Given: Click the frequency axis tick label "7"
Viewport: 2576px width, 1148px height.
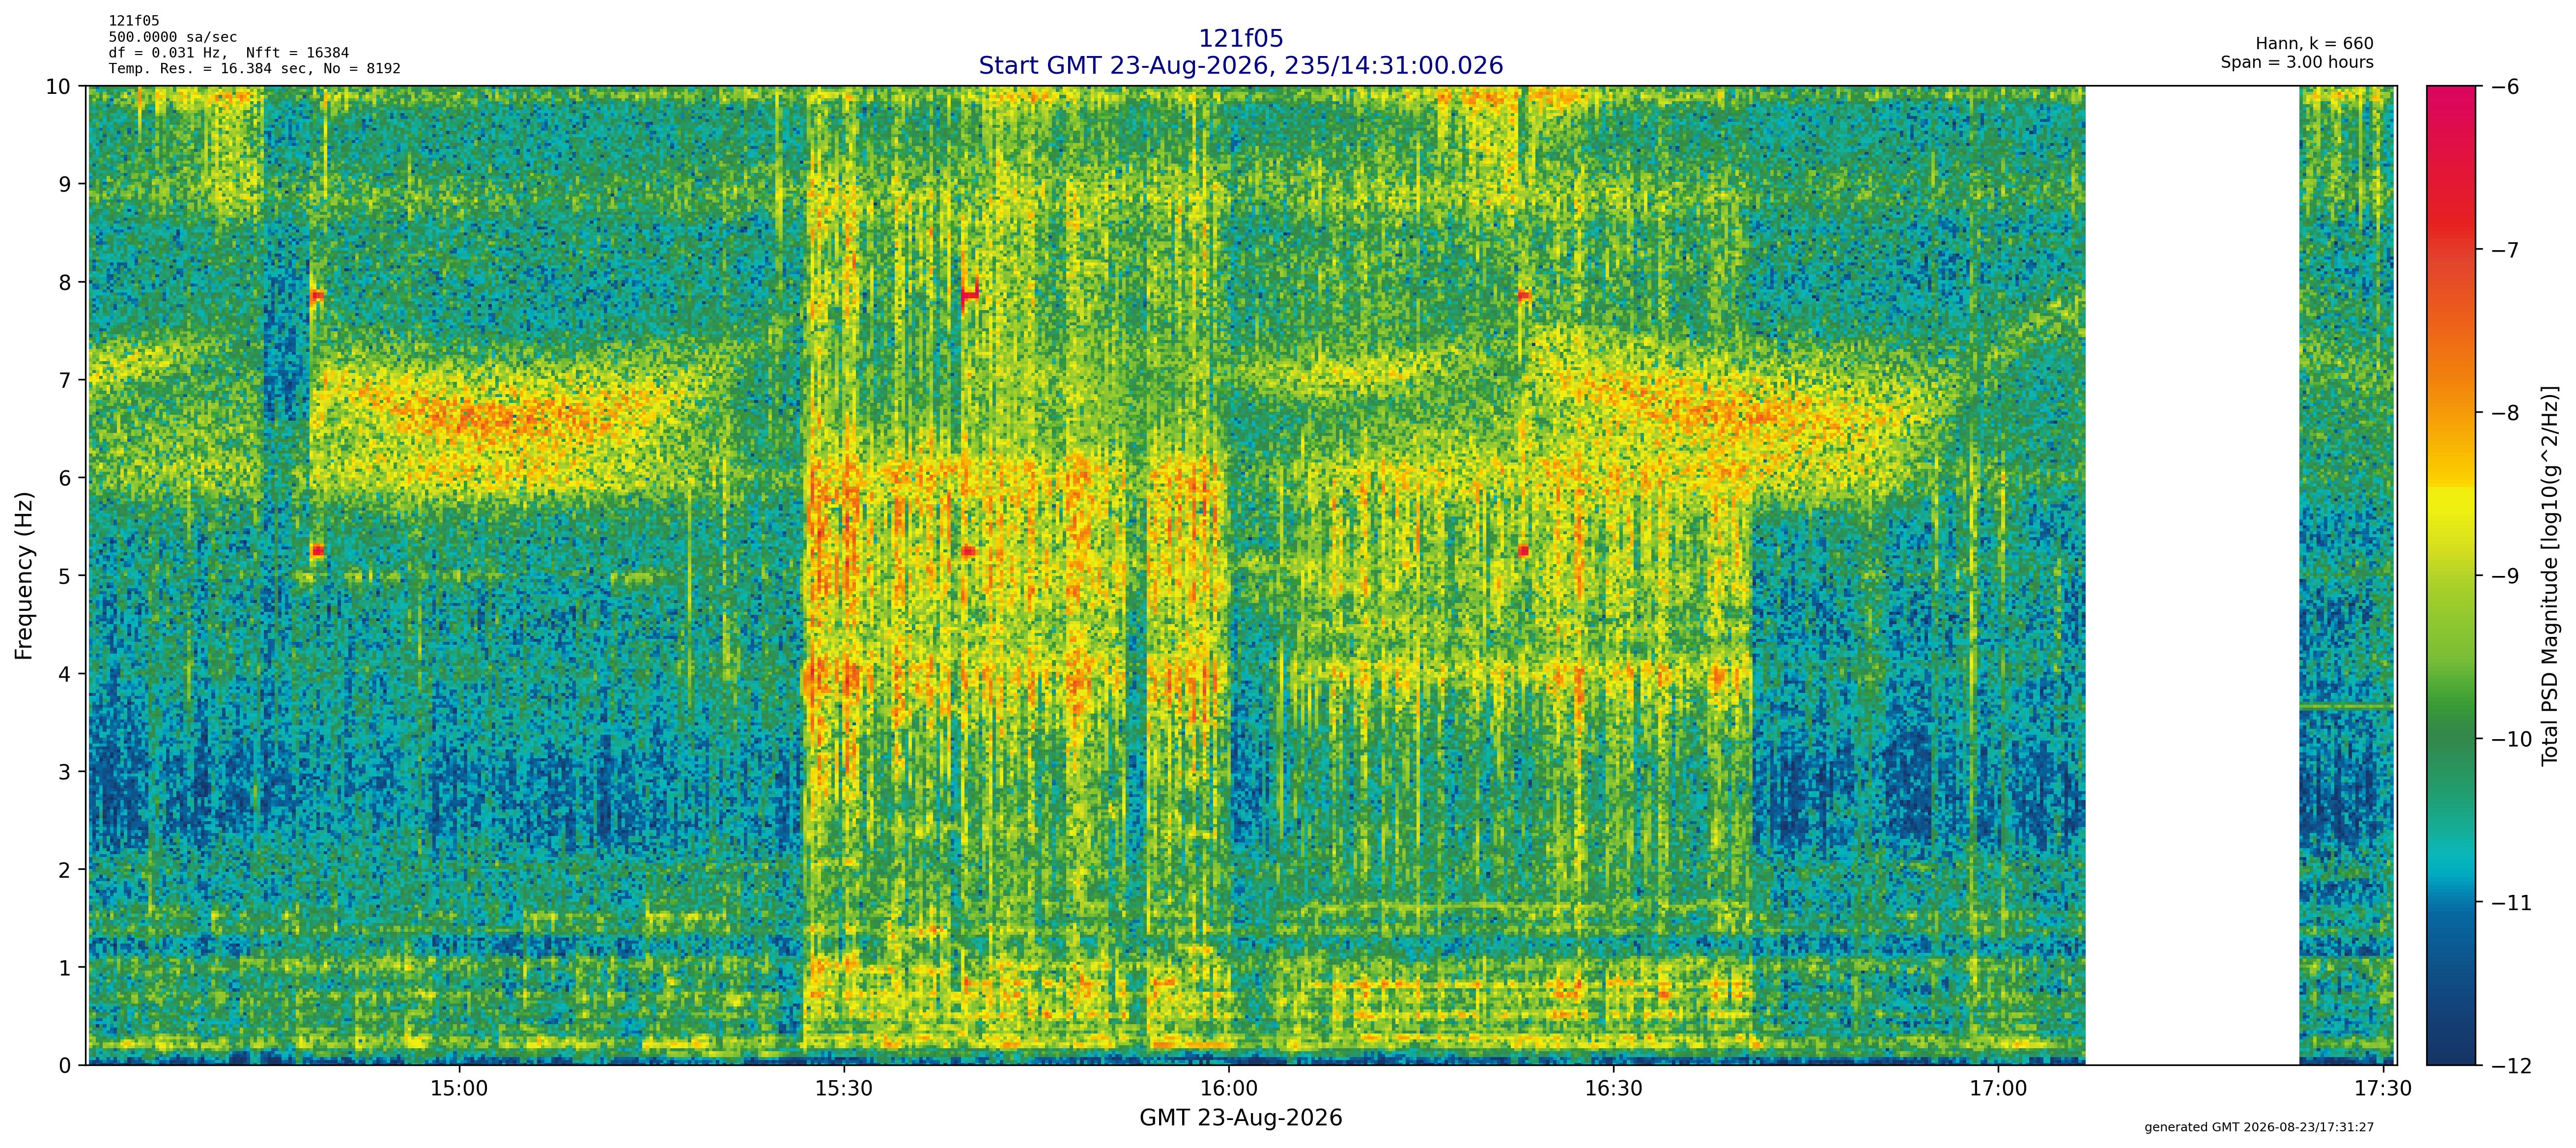Looking at the screenshot, I should (x=65, y=380).
